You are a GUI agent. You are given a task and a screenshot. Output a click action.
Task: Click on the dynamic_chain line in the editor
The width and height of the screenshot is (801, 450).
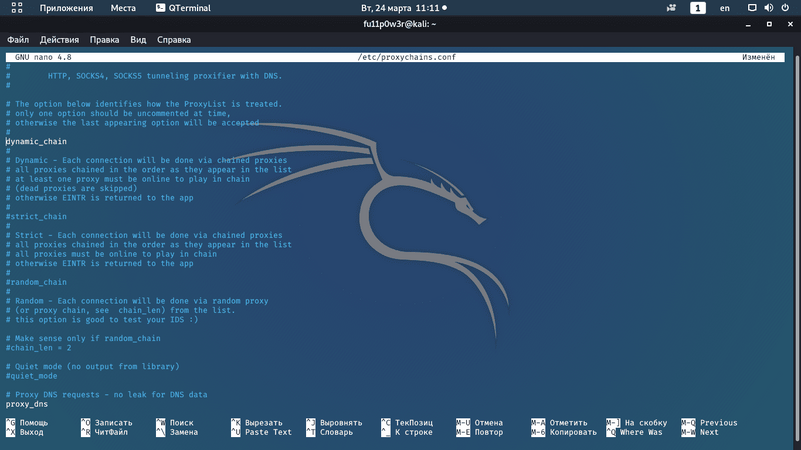pyautogui.click(x=37, y=142)
